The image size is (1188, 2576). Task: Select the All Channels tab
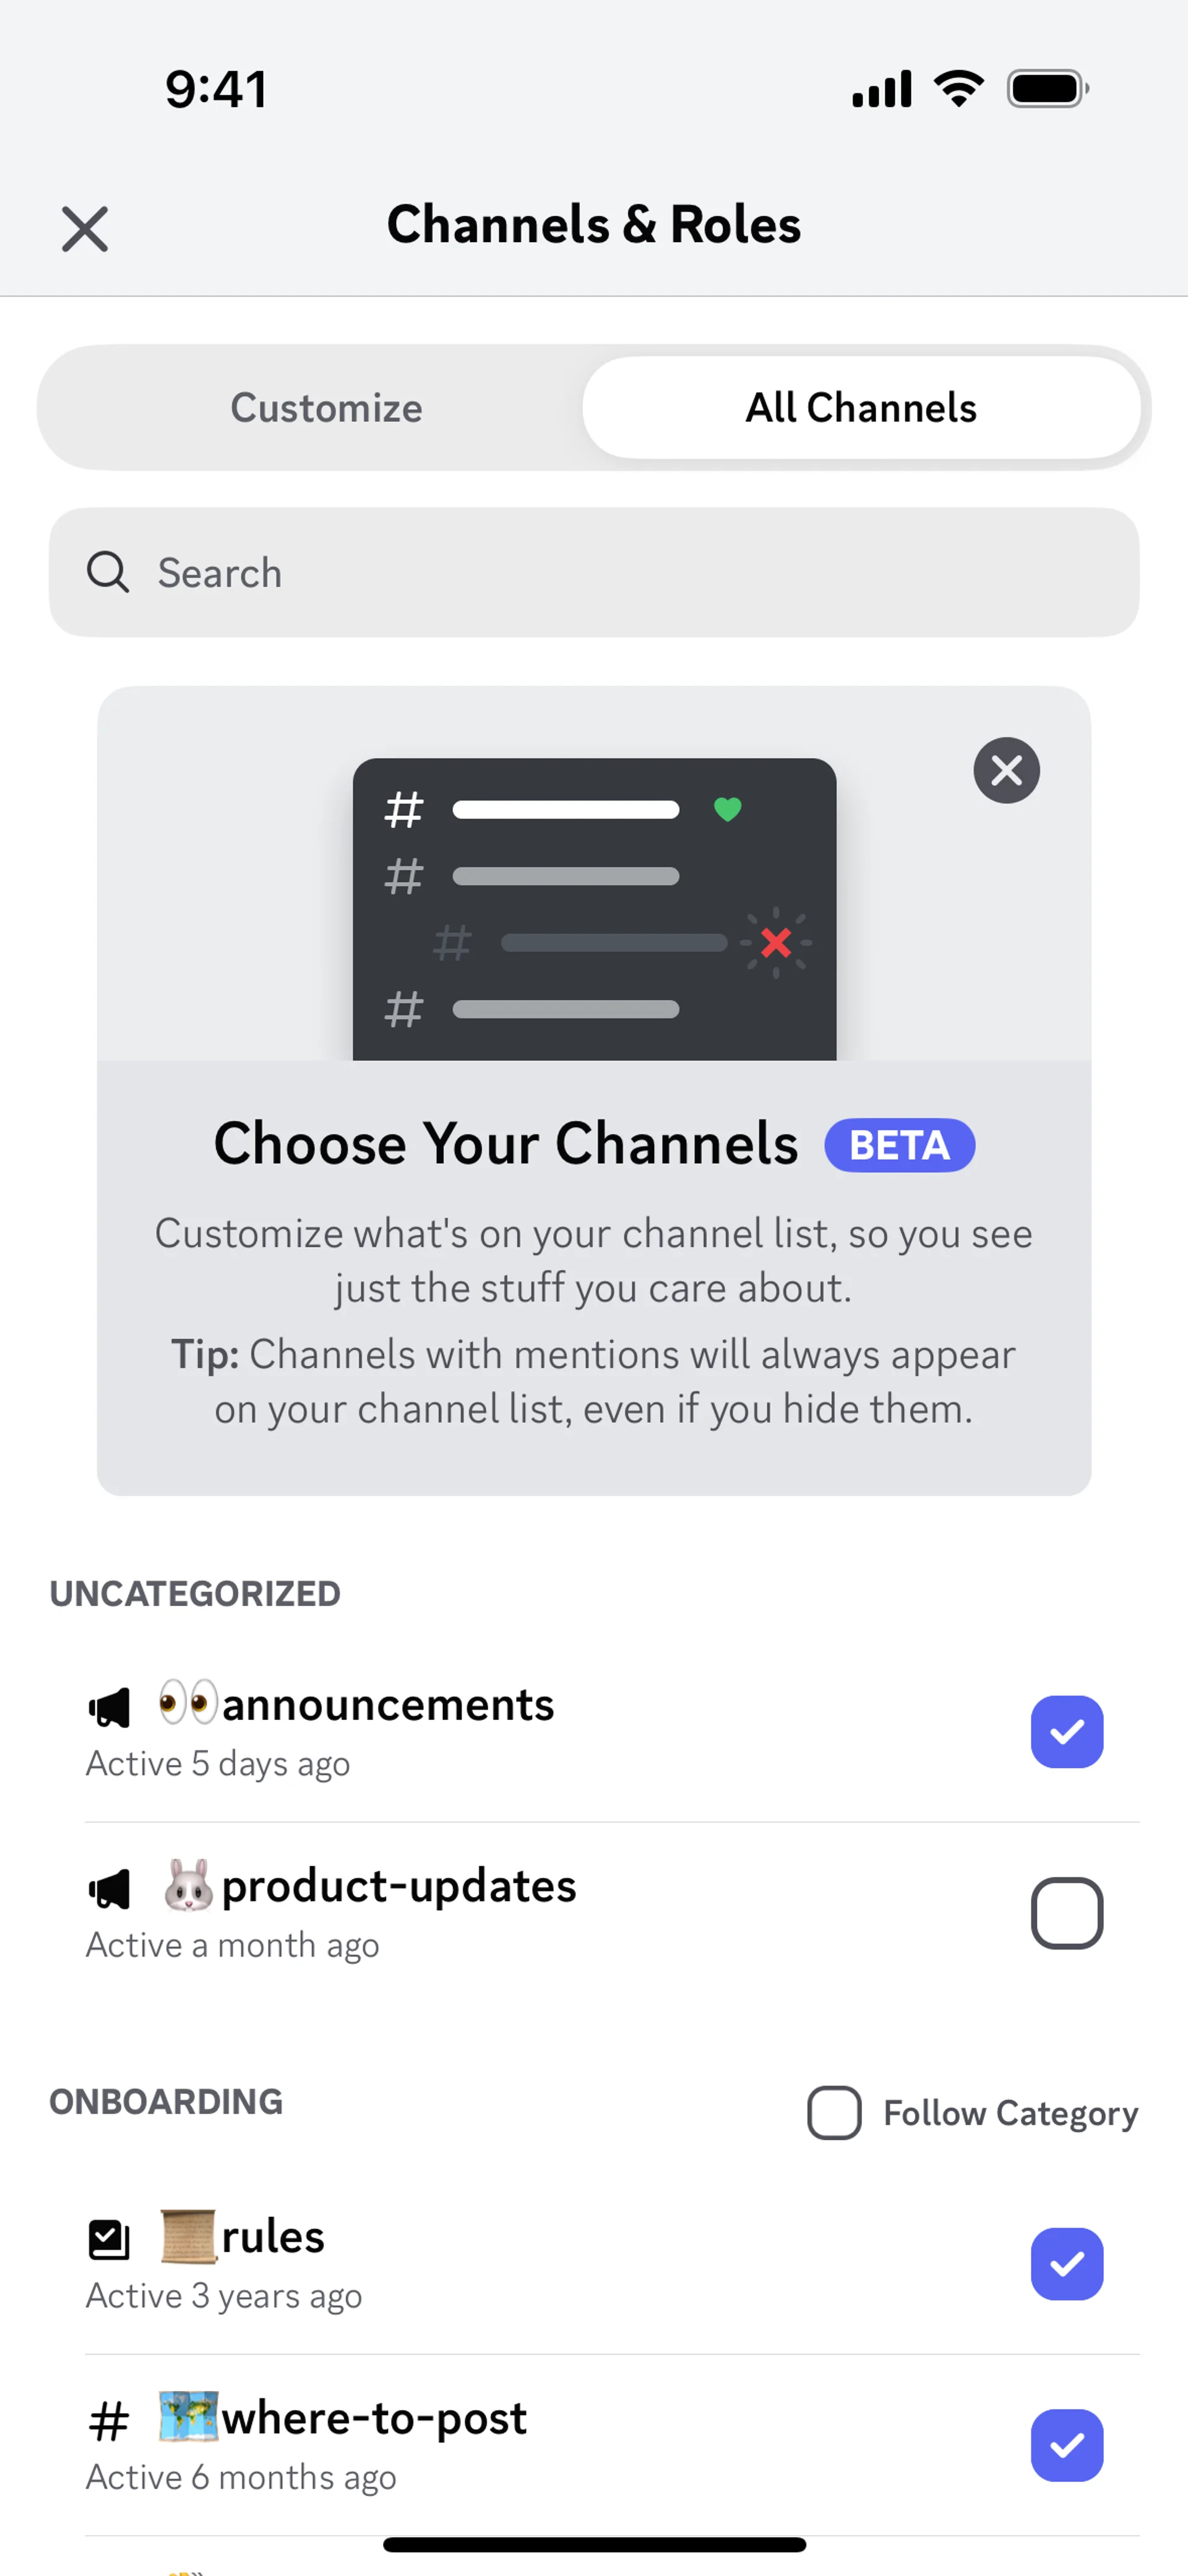click(861, 408)
